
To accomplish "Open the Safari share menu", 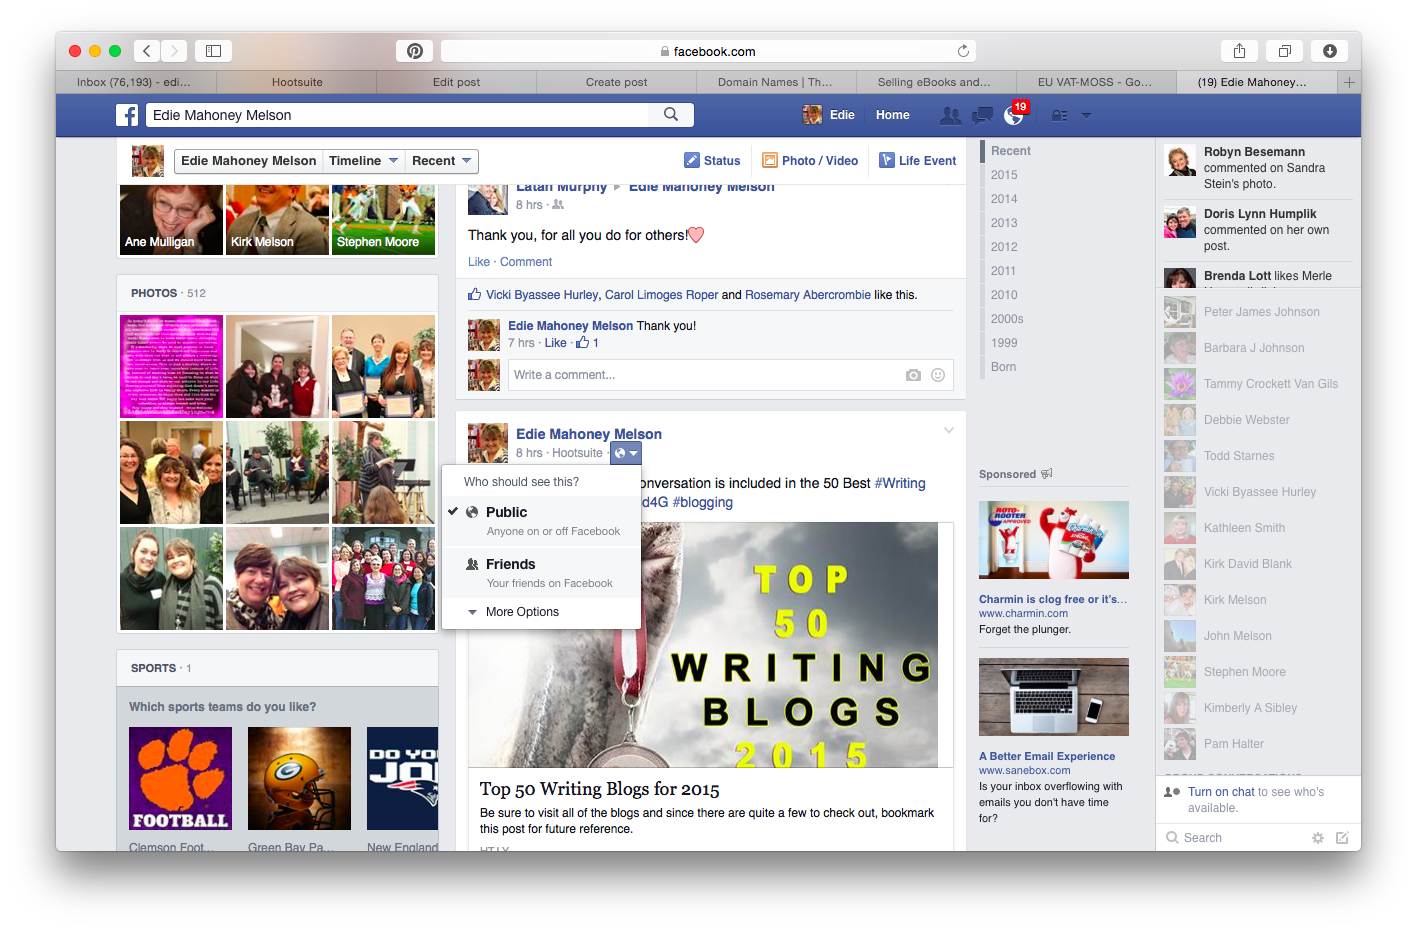I will point(1239,51).
